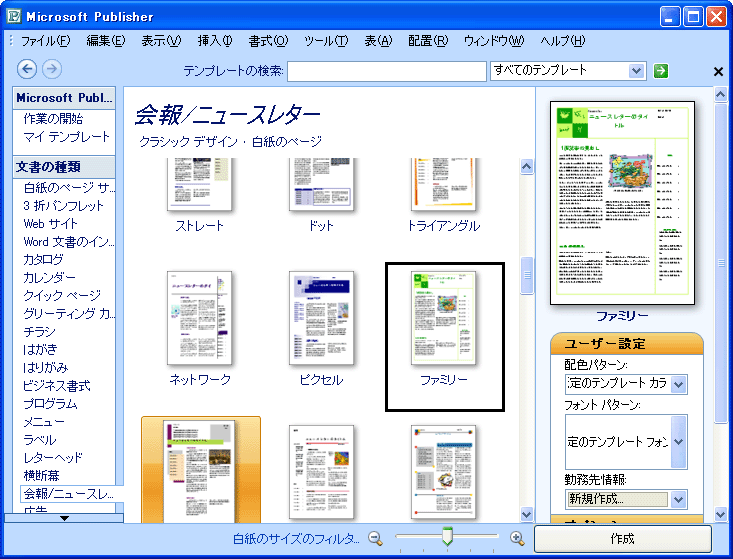The height and width of the screenshot is (559, 733).
Task: Select the トライアングル template thumbnail
Action: click(x=443, y=185)
